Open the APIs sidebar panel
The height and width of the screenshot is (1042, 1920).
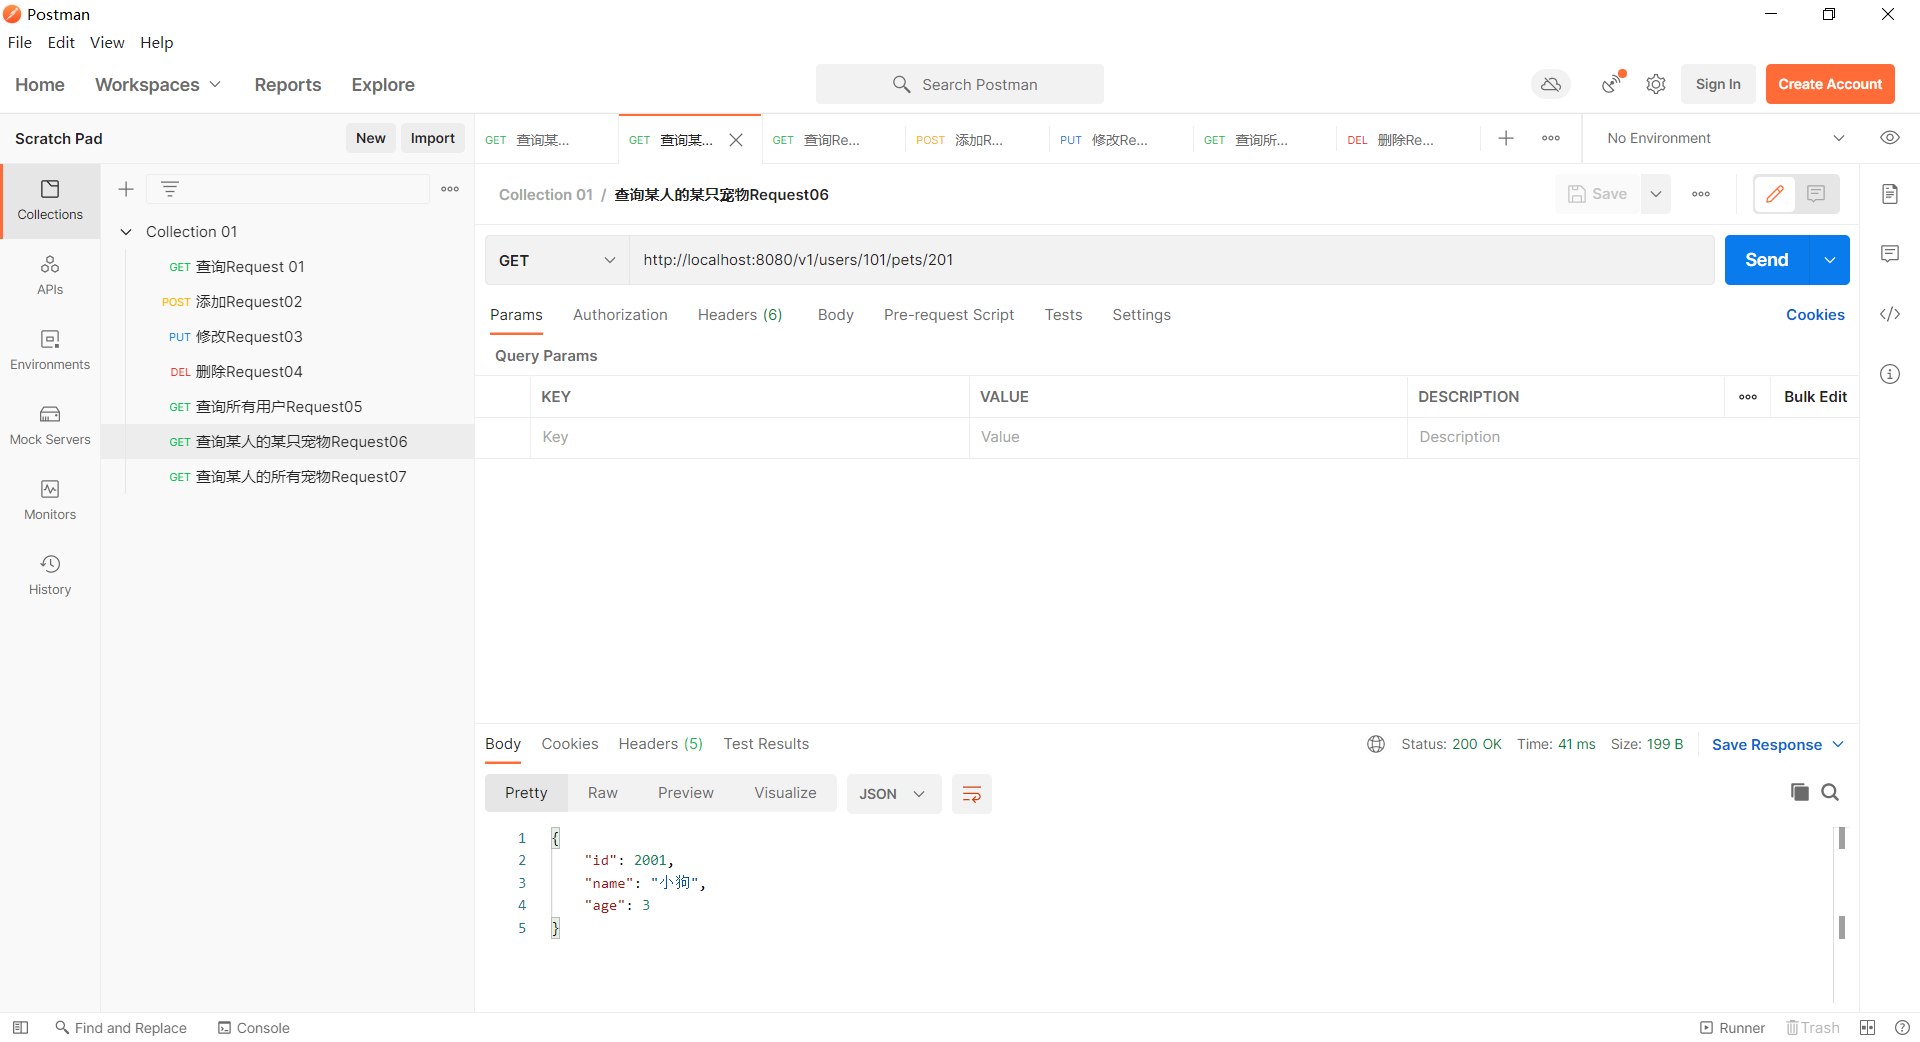(x=50, y=276)
